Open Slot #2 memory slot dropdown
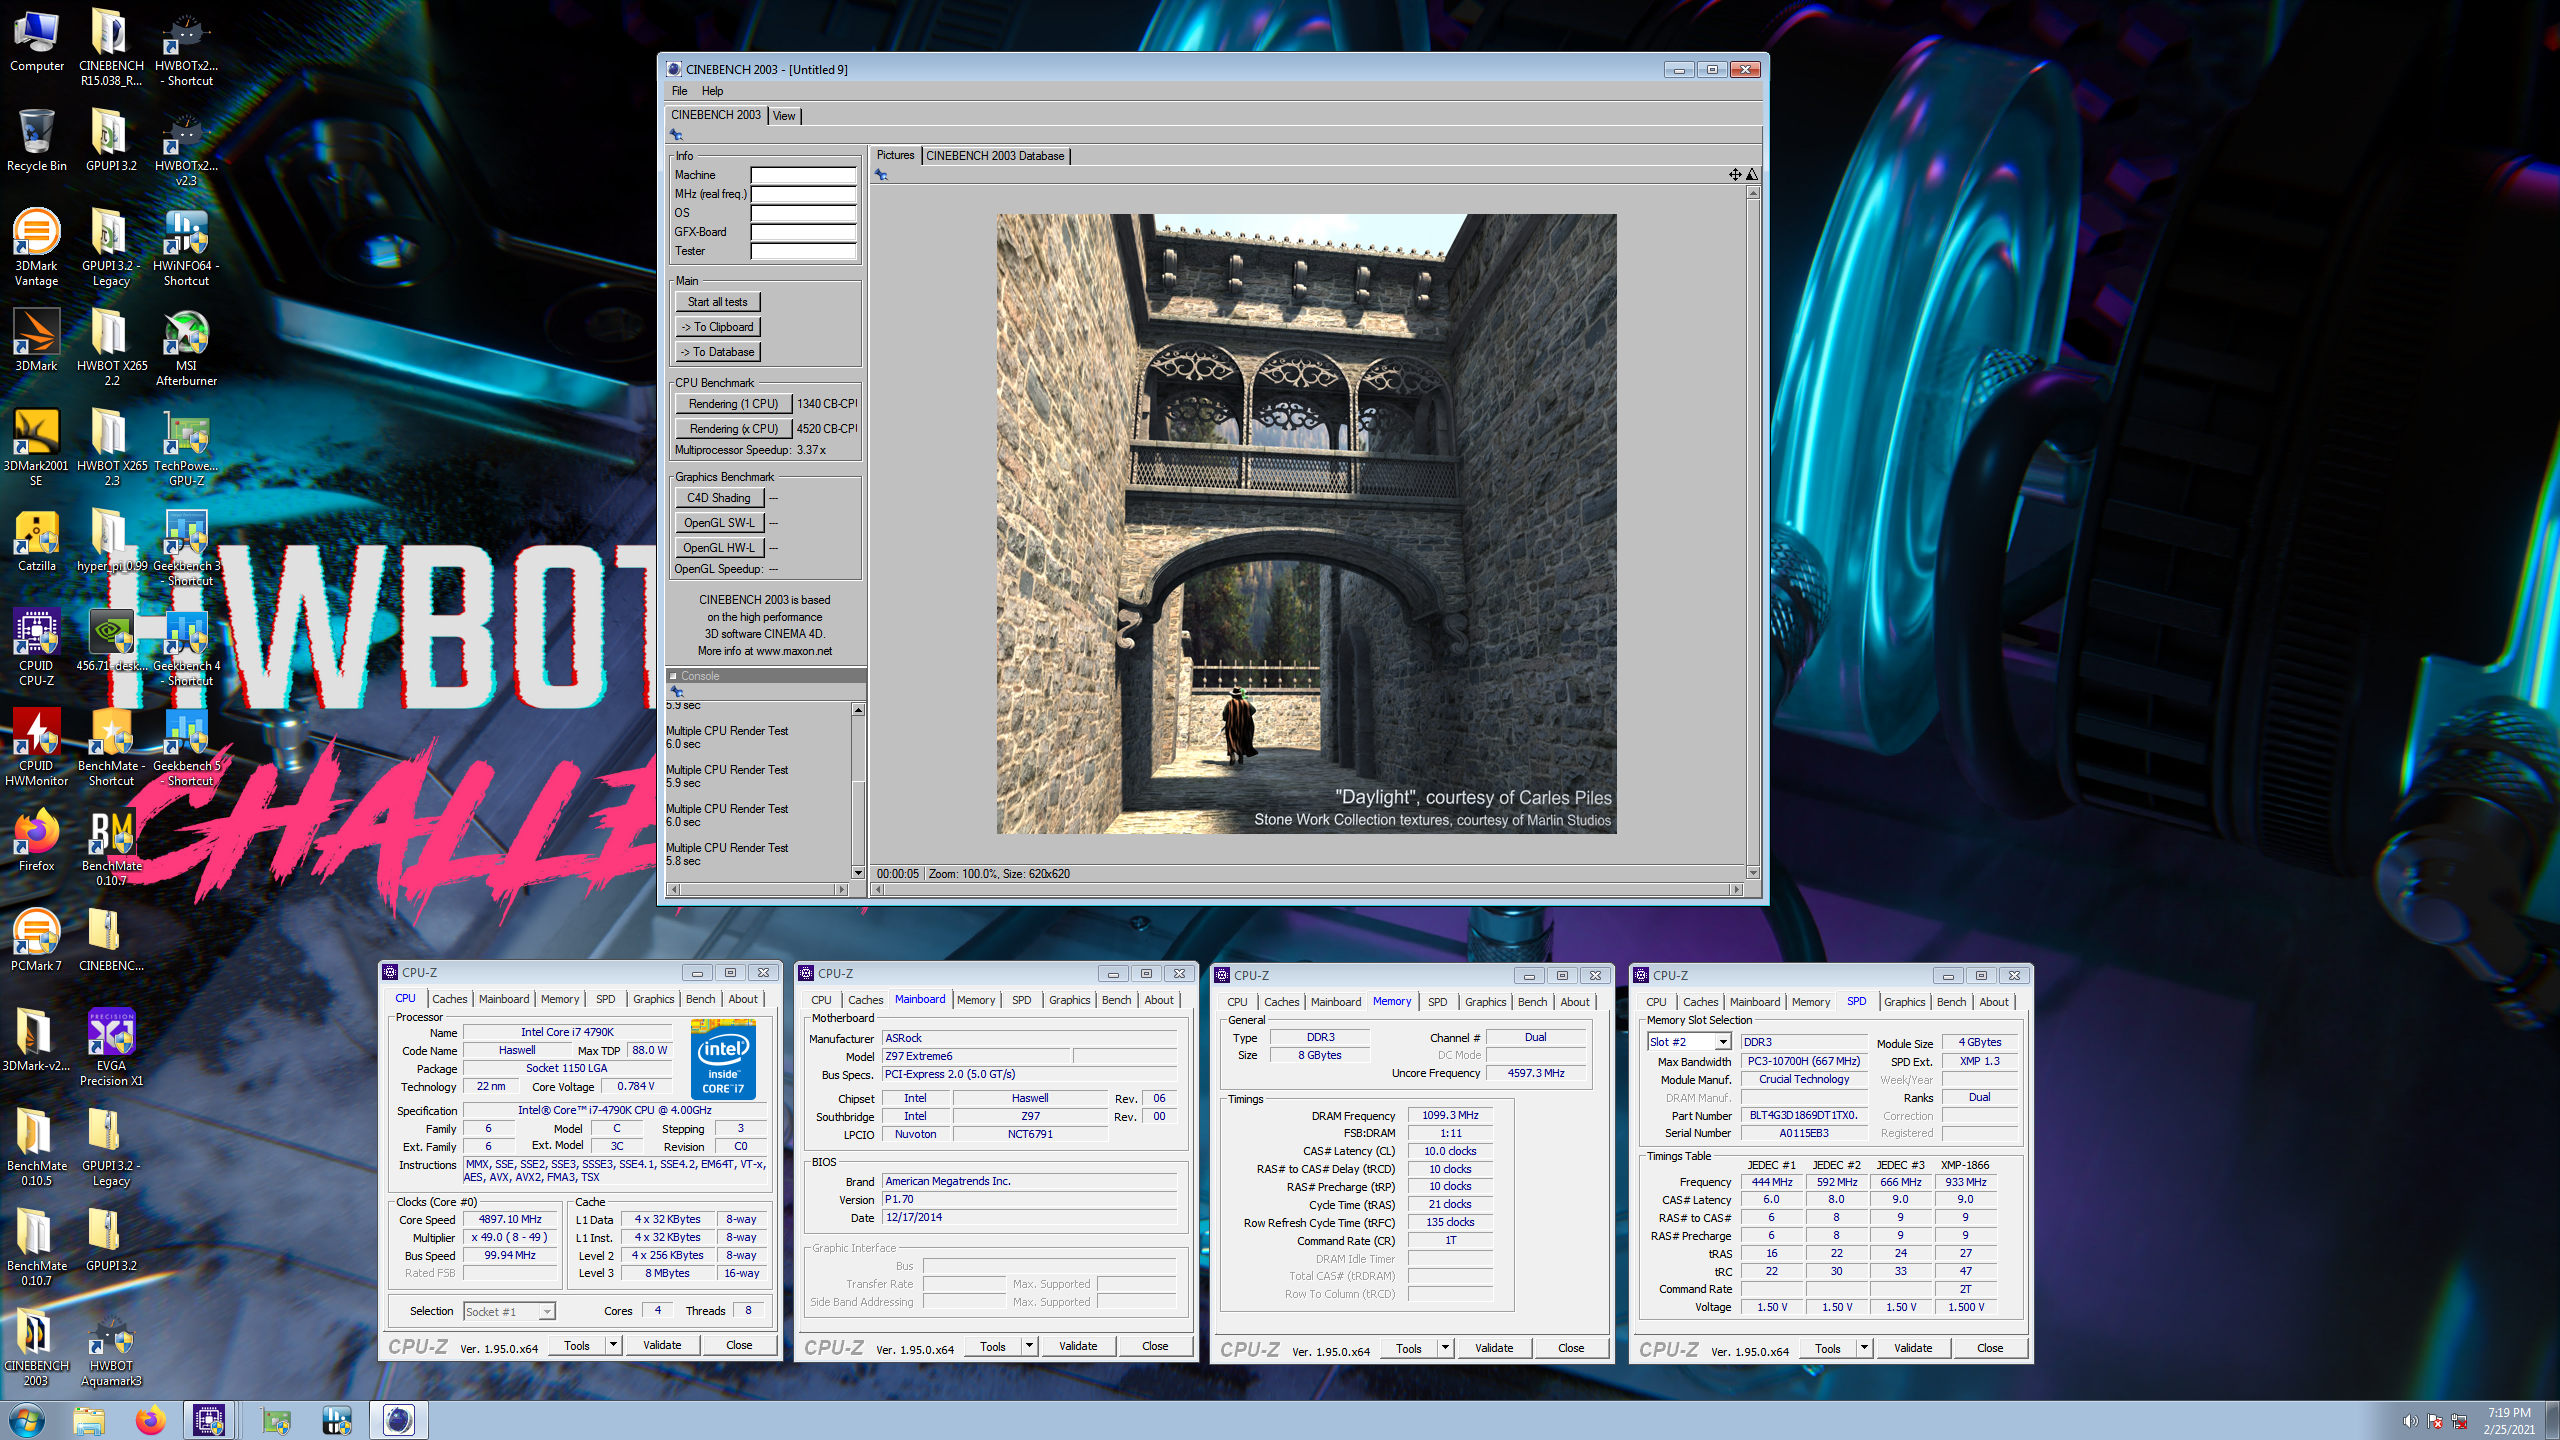This screenshot has width=2560, height=1440. pos(1688,1042)
